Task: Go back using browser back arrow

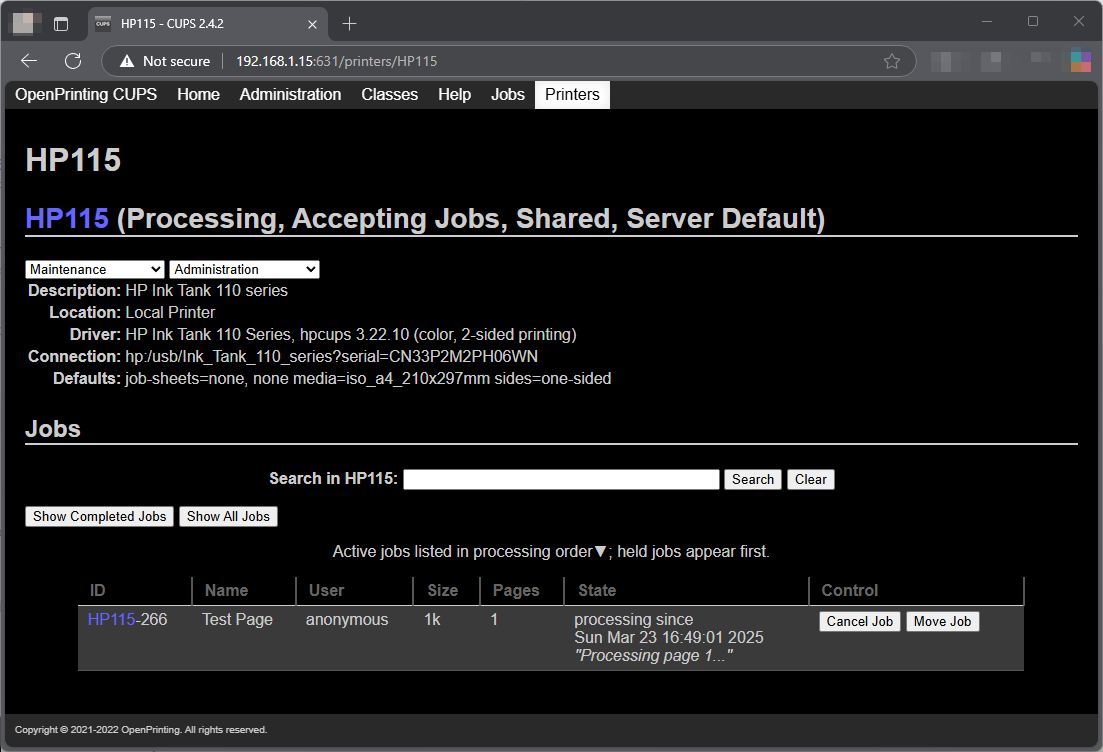Action: [29, 61]
